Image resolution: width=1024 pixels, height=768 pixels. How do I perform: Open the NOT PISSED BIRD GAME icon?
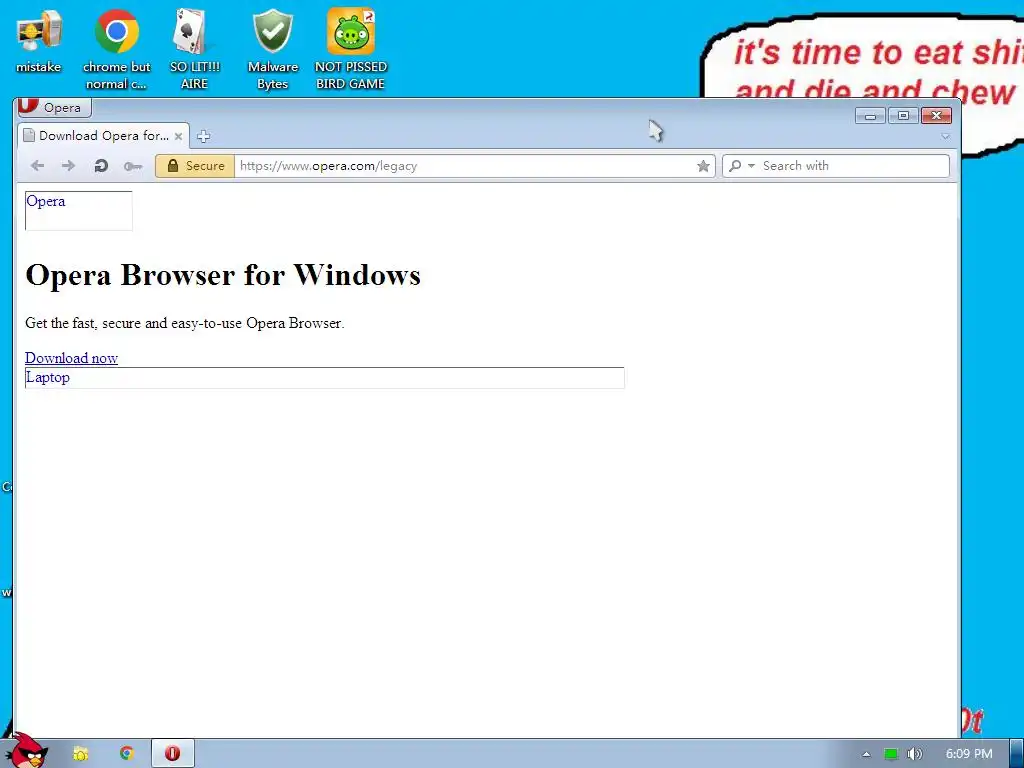coord(351,49)
